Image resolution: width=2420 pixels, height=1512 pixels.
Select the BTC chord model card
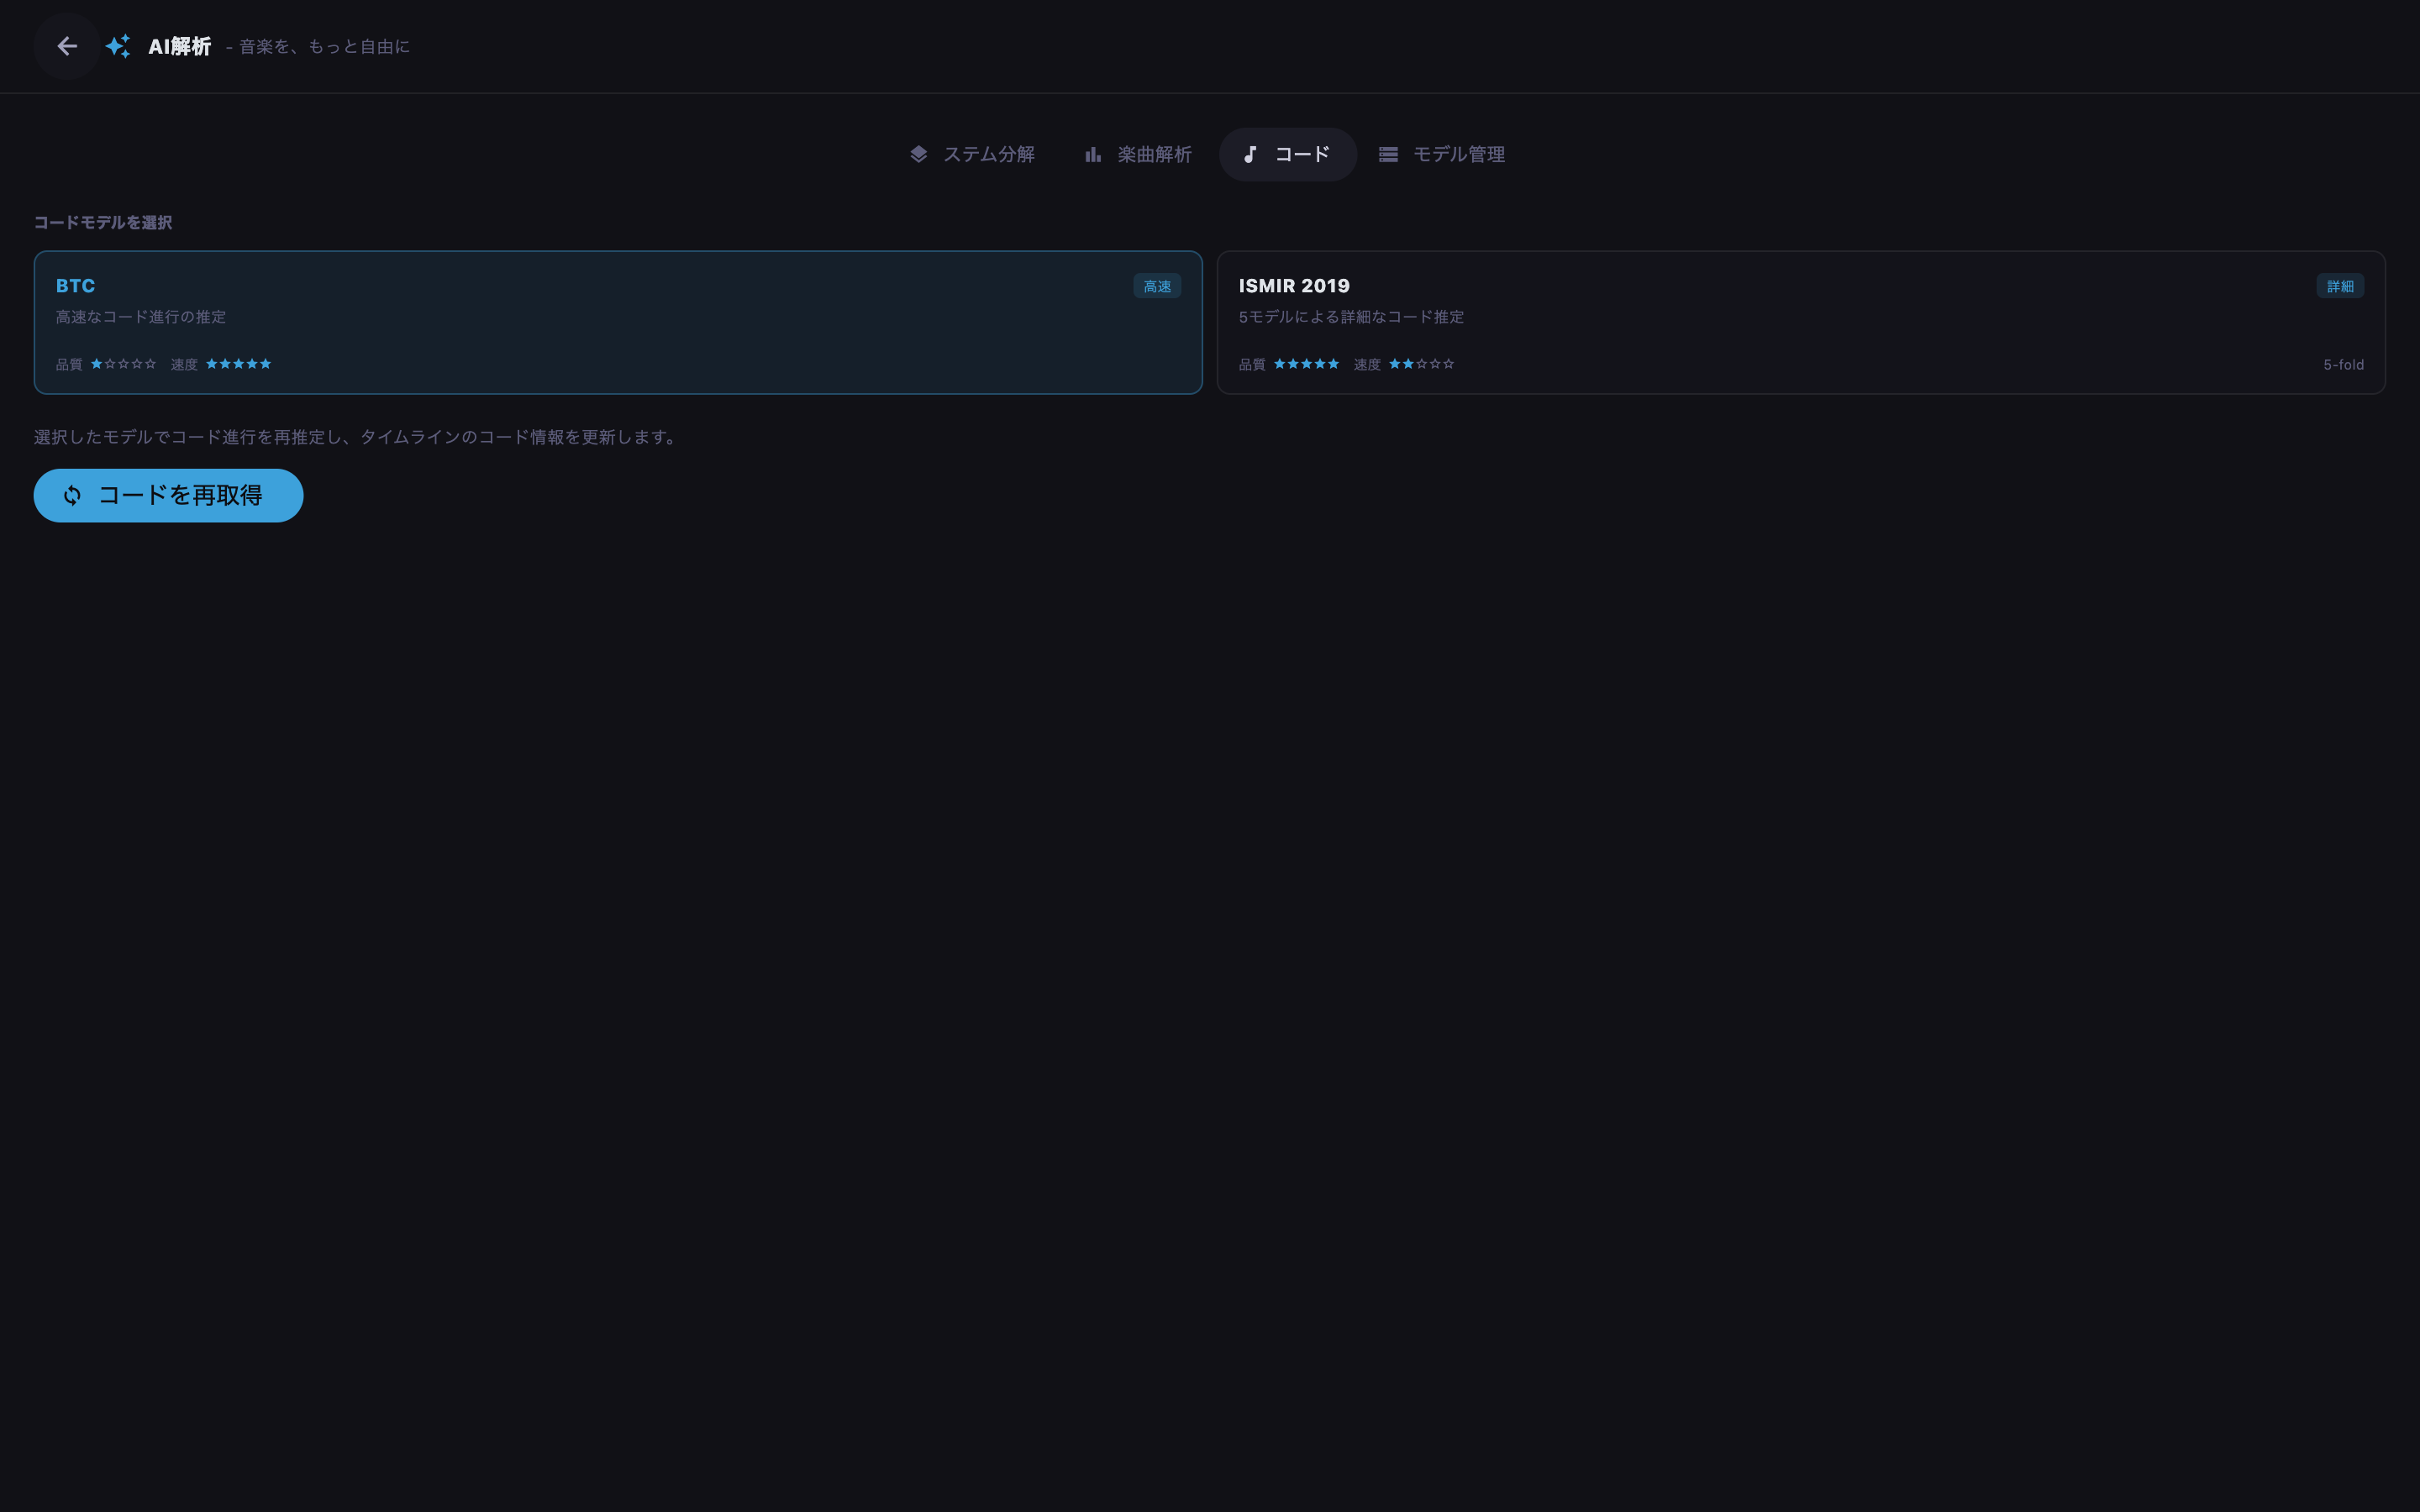(618, 322)
